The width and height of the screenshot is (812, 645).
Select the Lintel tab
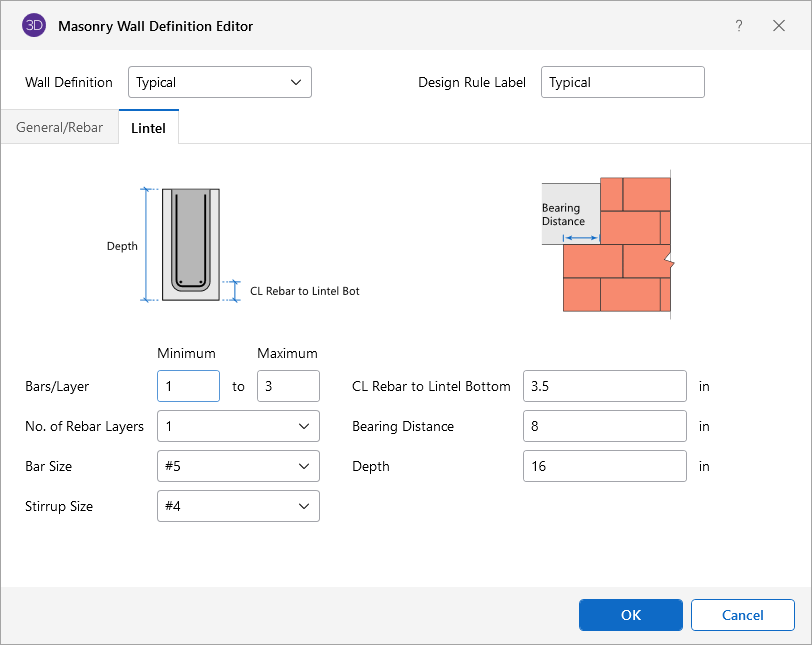(148, 128)
